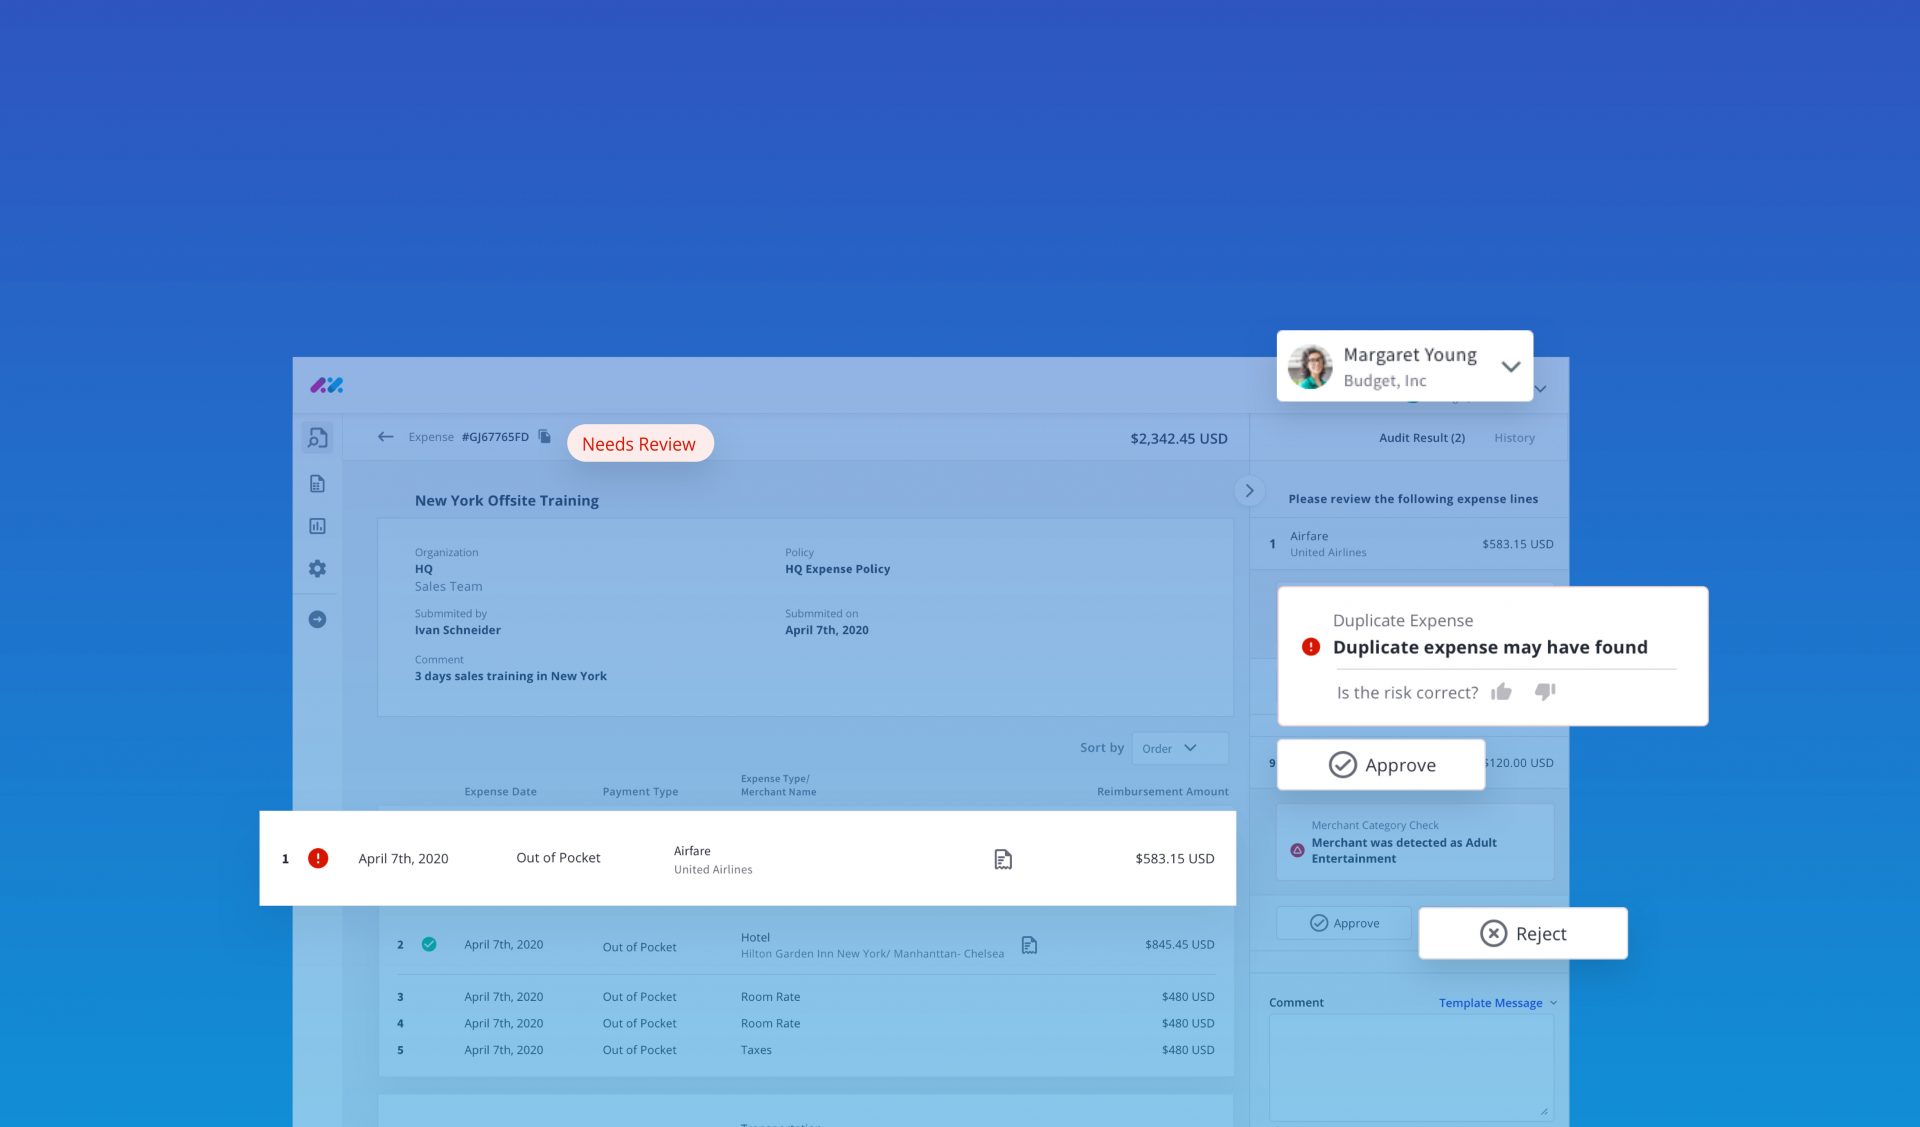
Task: Open the documents sidebar icon
Action: 317,484
